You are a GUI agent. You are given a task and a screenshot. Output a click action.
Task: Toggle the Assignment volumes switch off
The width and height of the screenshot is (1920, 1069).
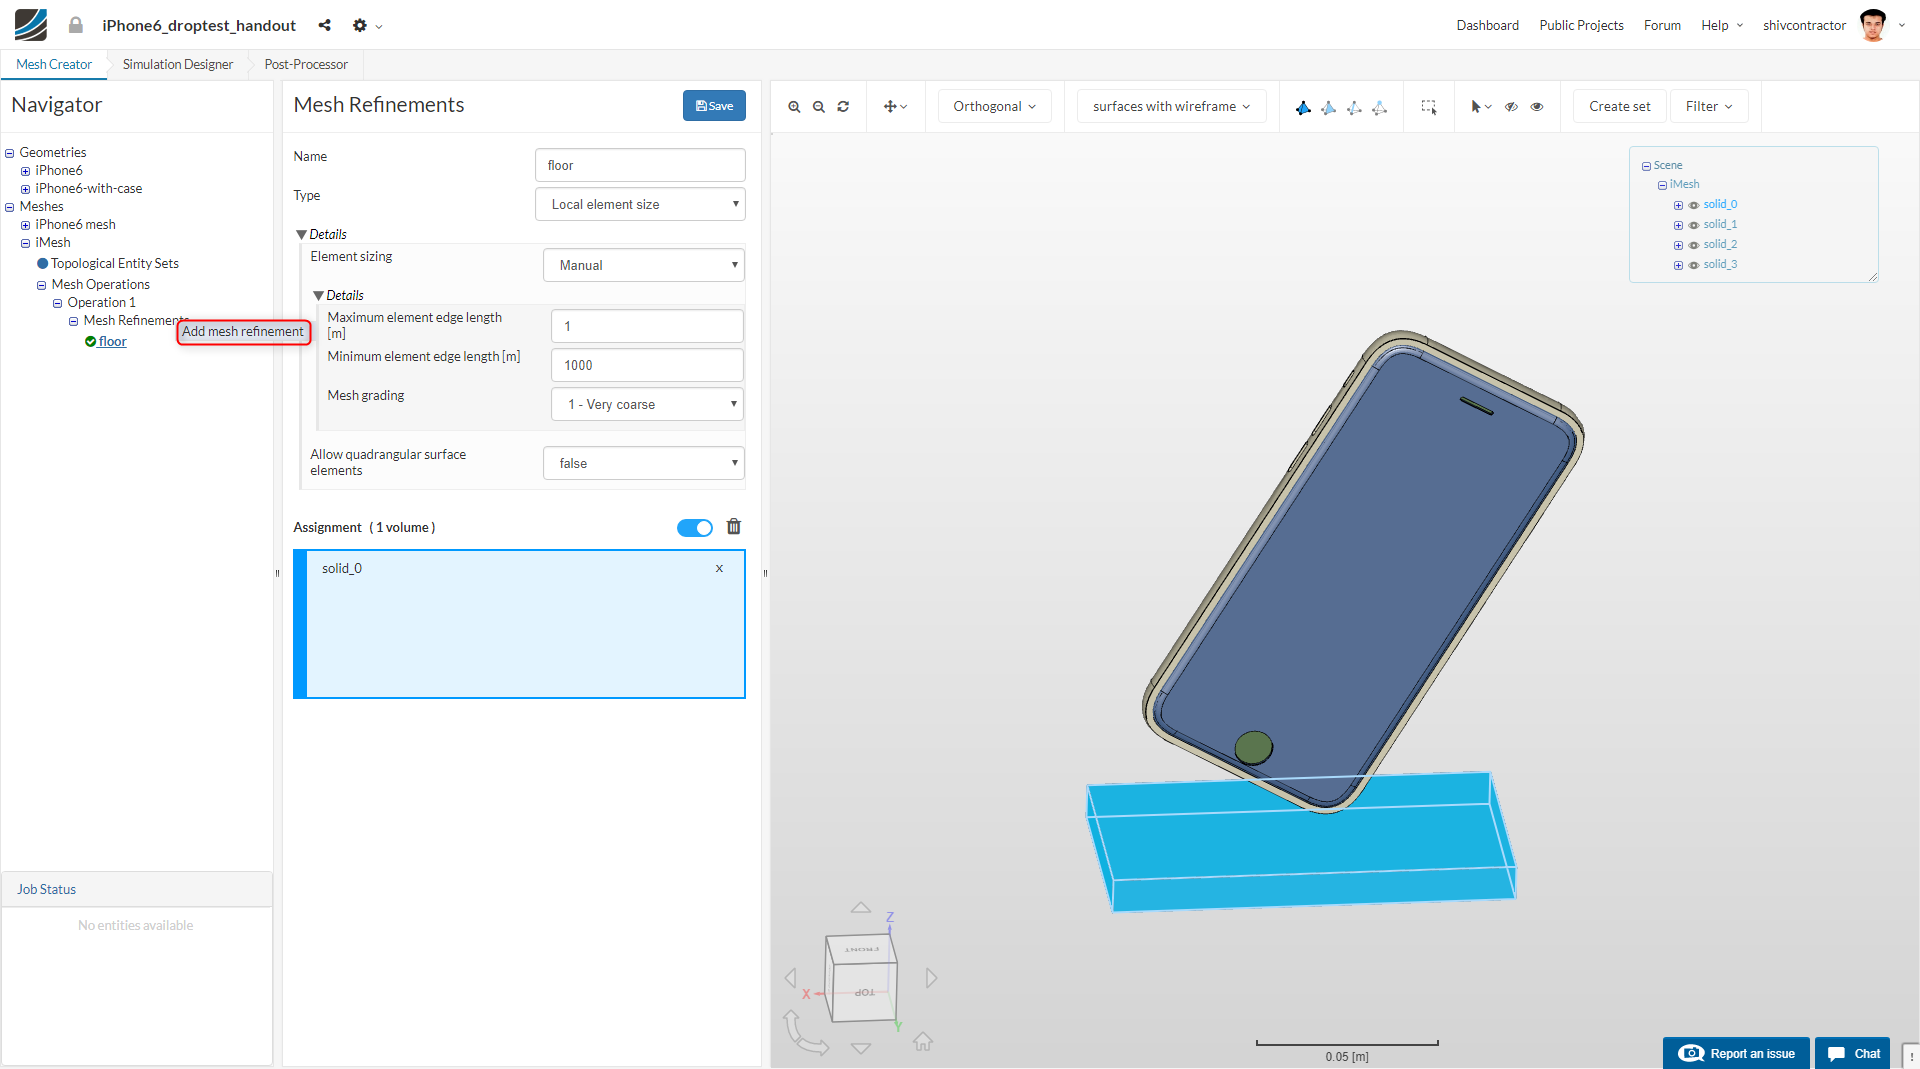[695, 527]
